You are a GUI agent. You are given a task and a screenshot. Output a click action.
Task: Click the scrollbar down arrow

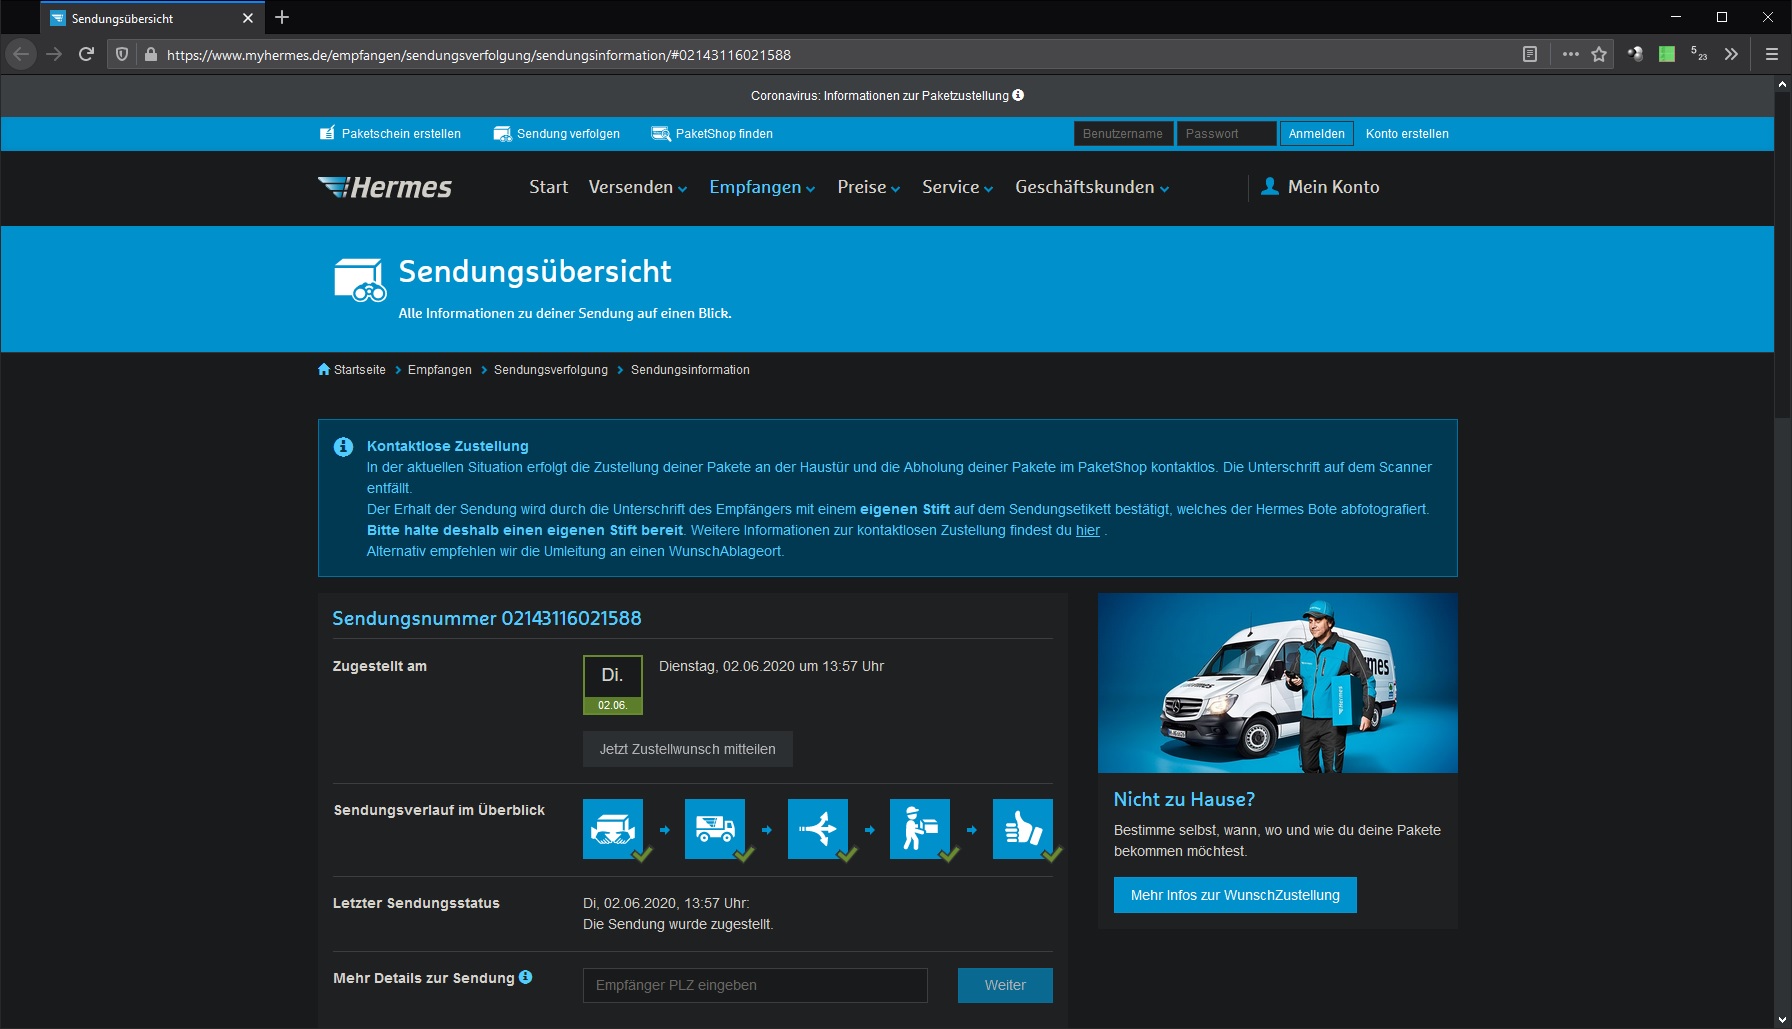click(x=1782, y=1020)
